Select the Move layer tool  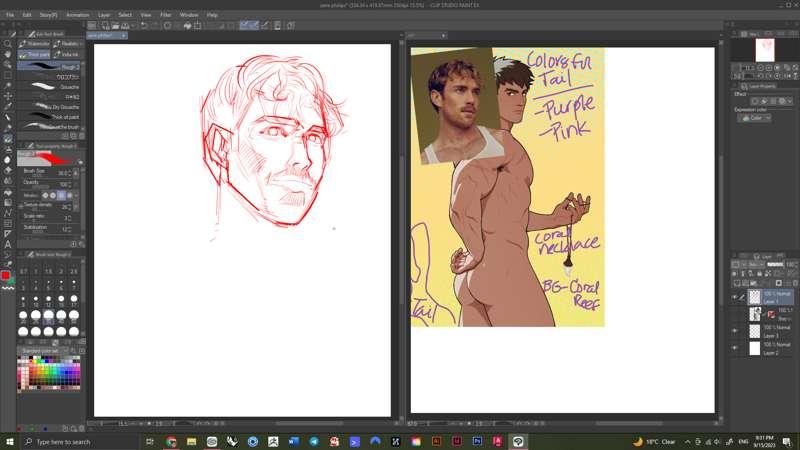pos(8,96)
